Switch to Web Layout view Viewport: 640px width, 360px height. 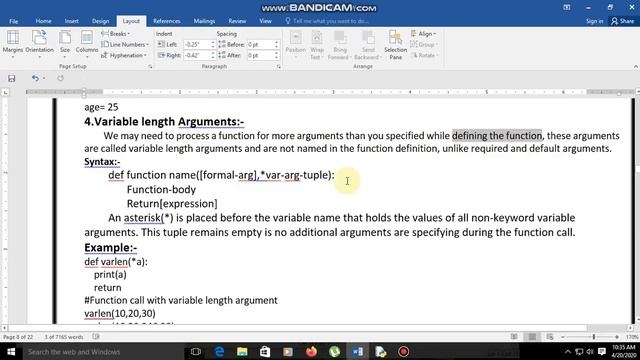[x=550, y=337]
